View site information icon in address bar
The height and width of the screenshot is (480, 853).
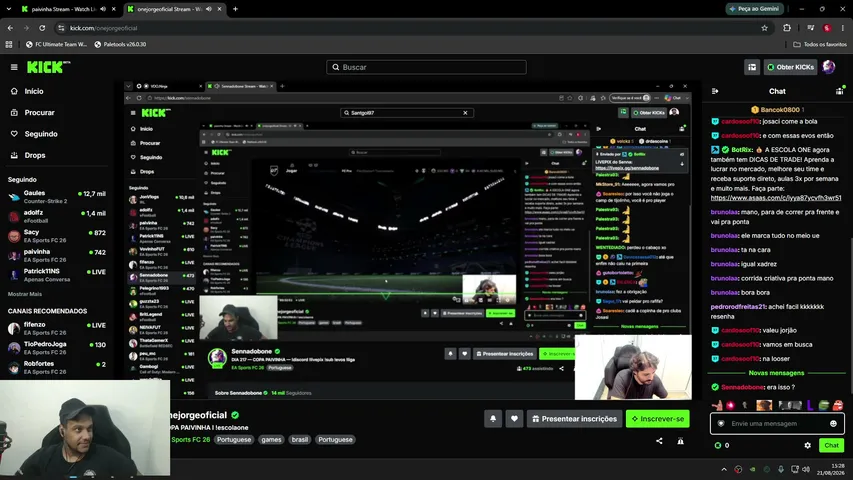[x=61, y=28]
